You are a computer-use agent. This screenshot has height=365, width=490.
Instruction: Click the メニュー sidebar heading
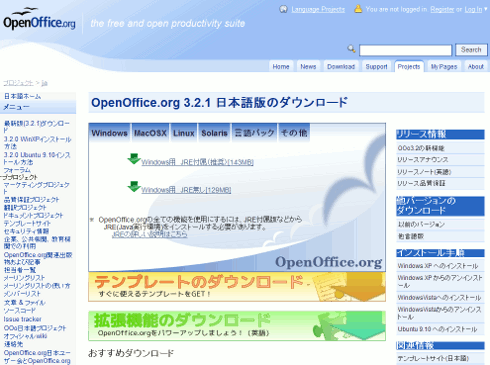point(38,107)
